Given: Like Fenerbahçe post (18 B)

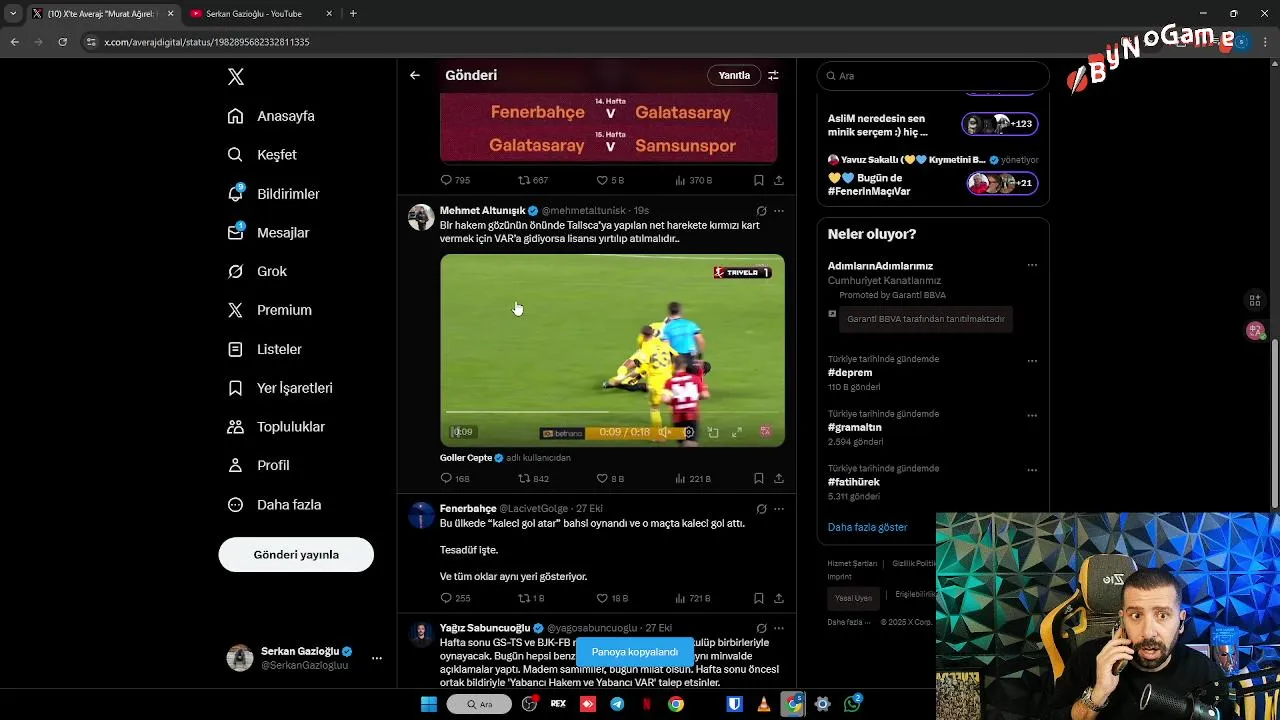Looking at the screenshot, I should (x=612, y=598).
